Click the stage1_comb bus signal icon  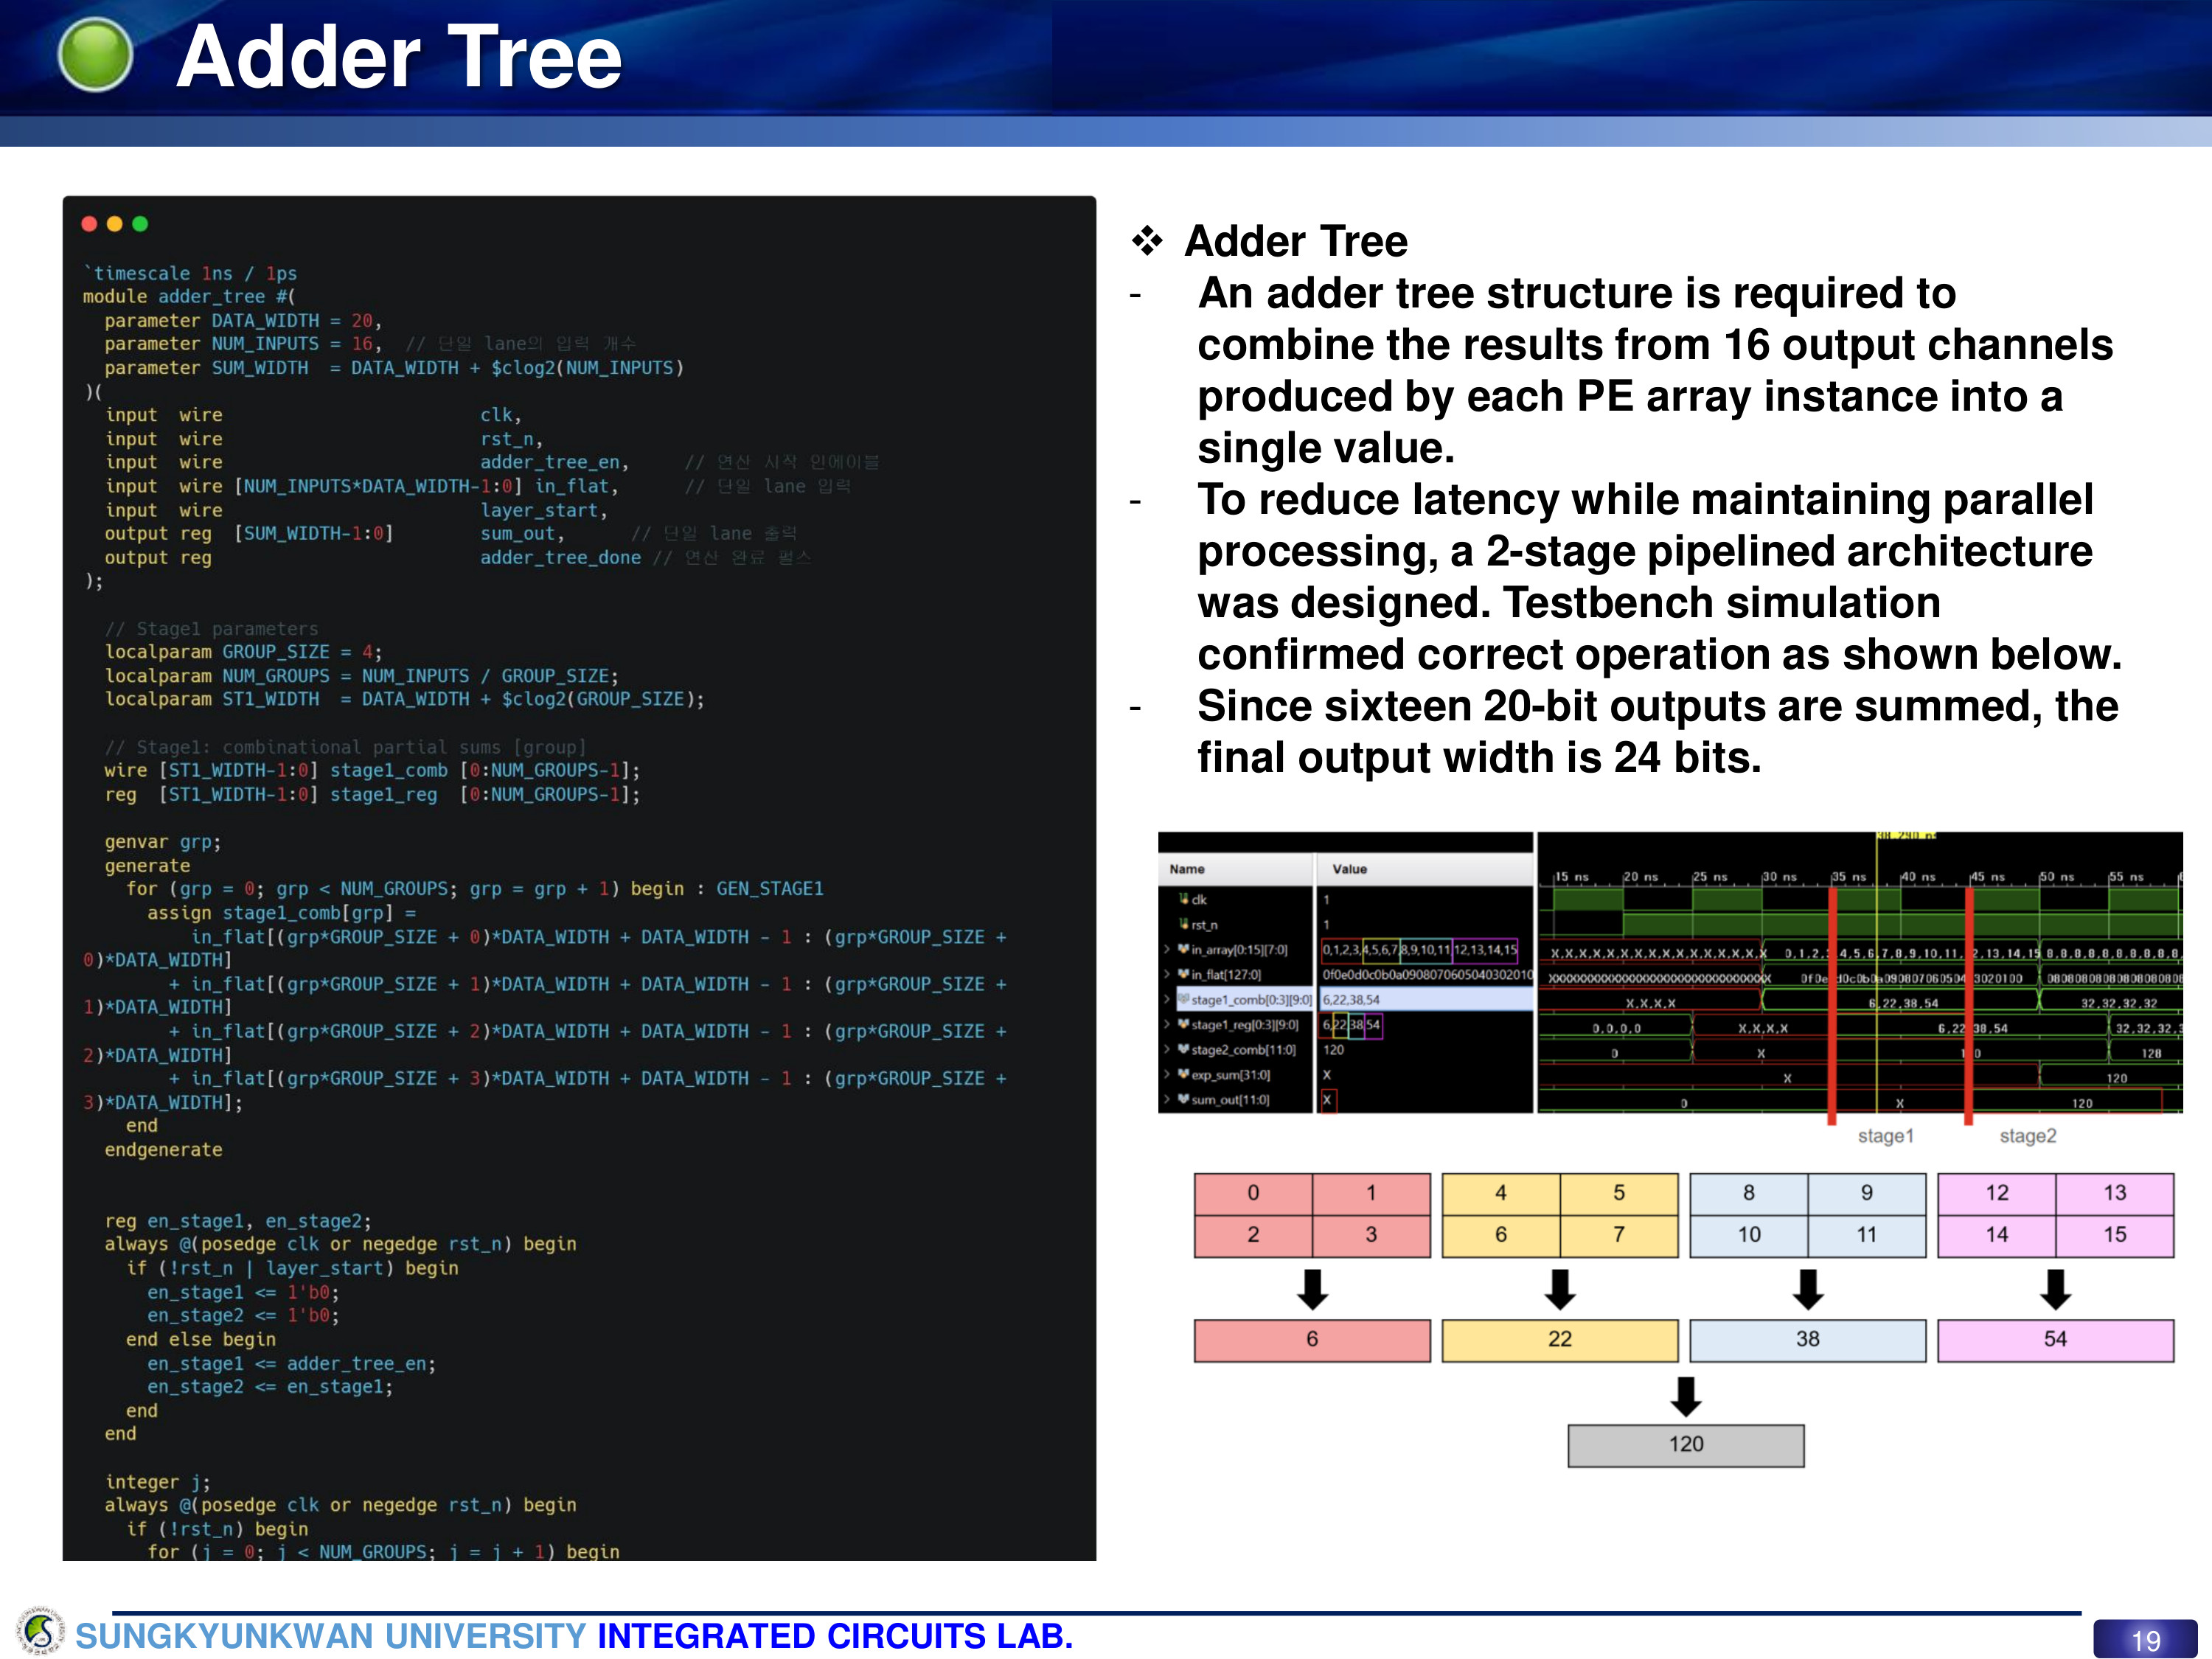click(1183, 999)
